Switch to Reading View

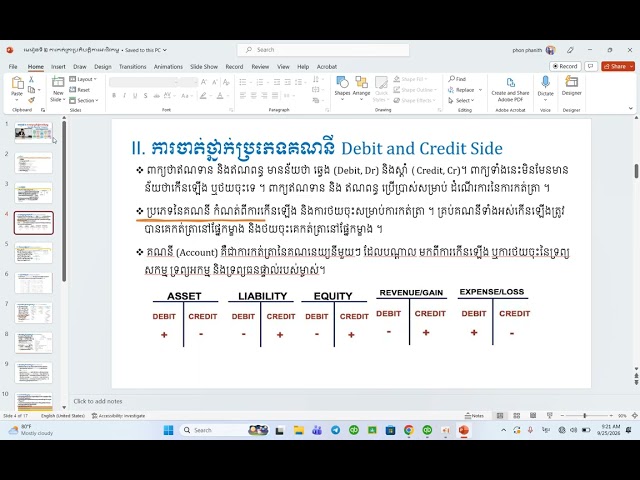click(533, 416)
